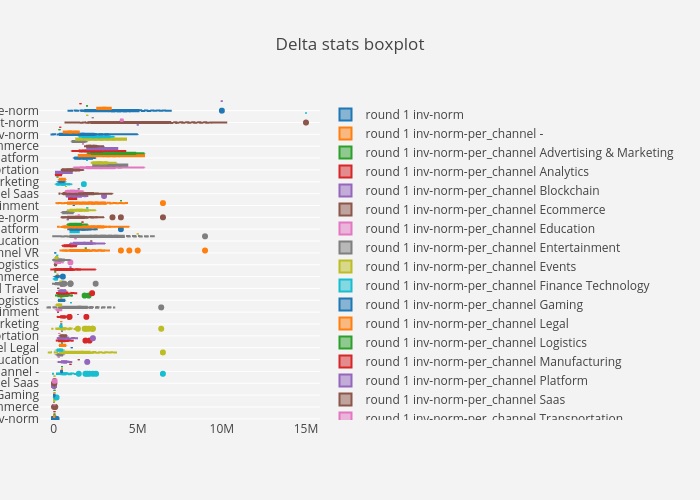Click the pink Education legend swatch

(x=345, y=228)
